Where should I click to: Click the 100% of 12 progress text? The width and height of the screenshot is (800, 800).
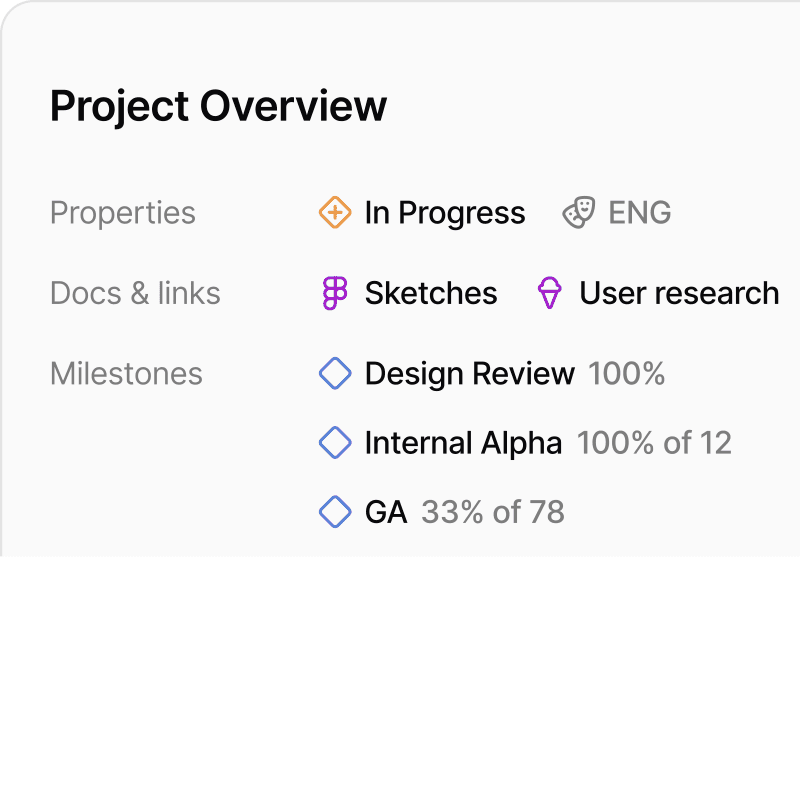[654, 443]
